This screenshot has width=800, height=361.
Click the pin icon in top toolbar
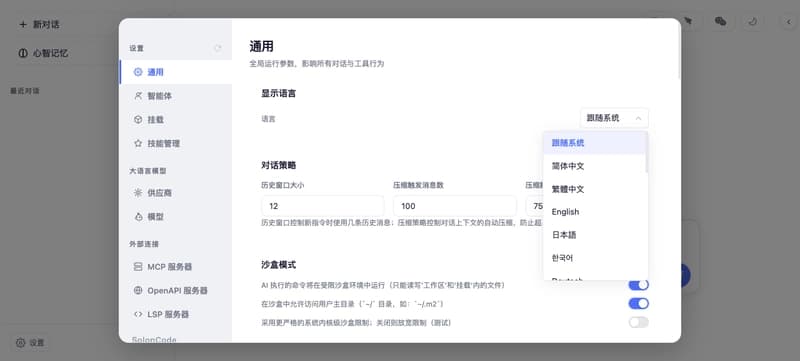pos(688,21)
